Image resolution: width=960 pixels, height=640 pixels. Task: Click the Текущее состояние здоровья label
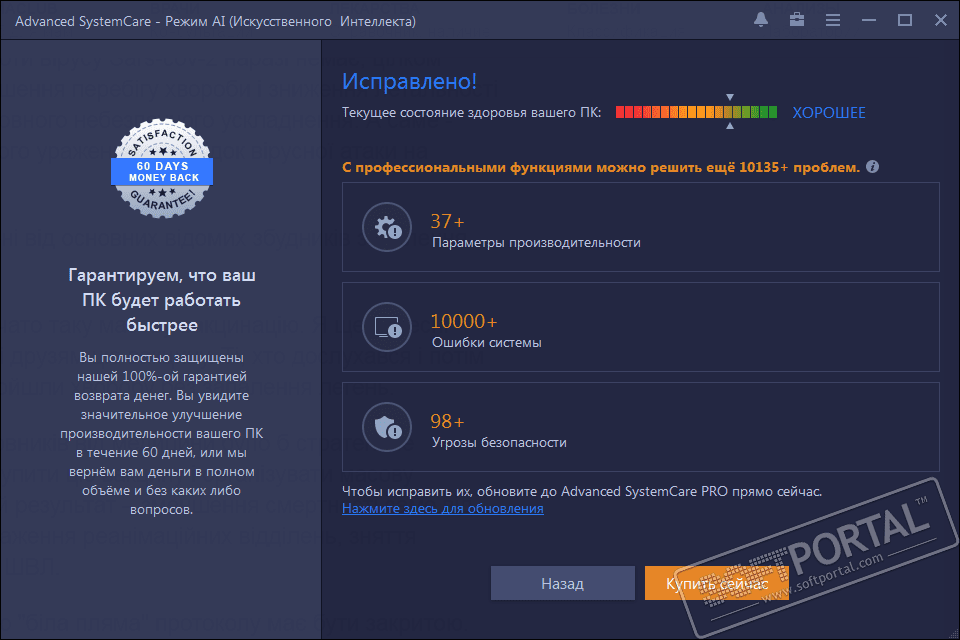(x=471, y=113)
